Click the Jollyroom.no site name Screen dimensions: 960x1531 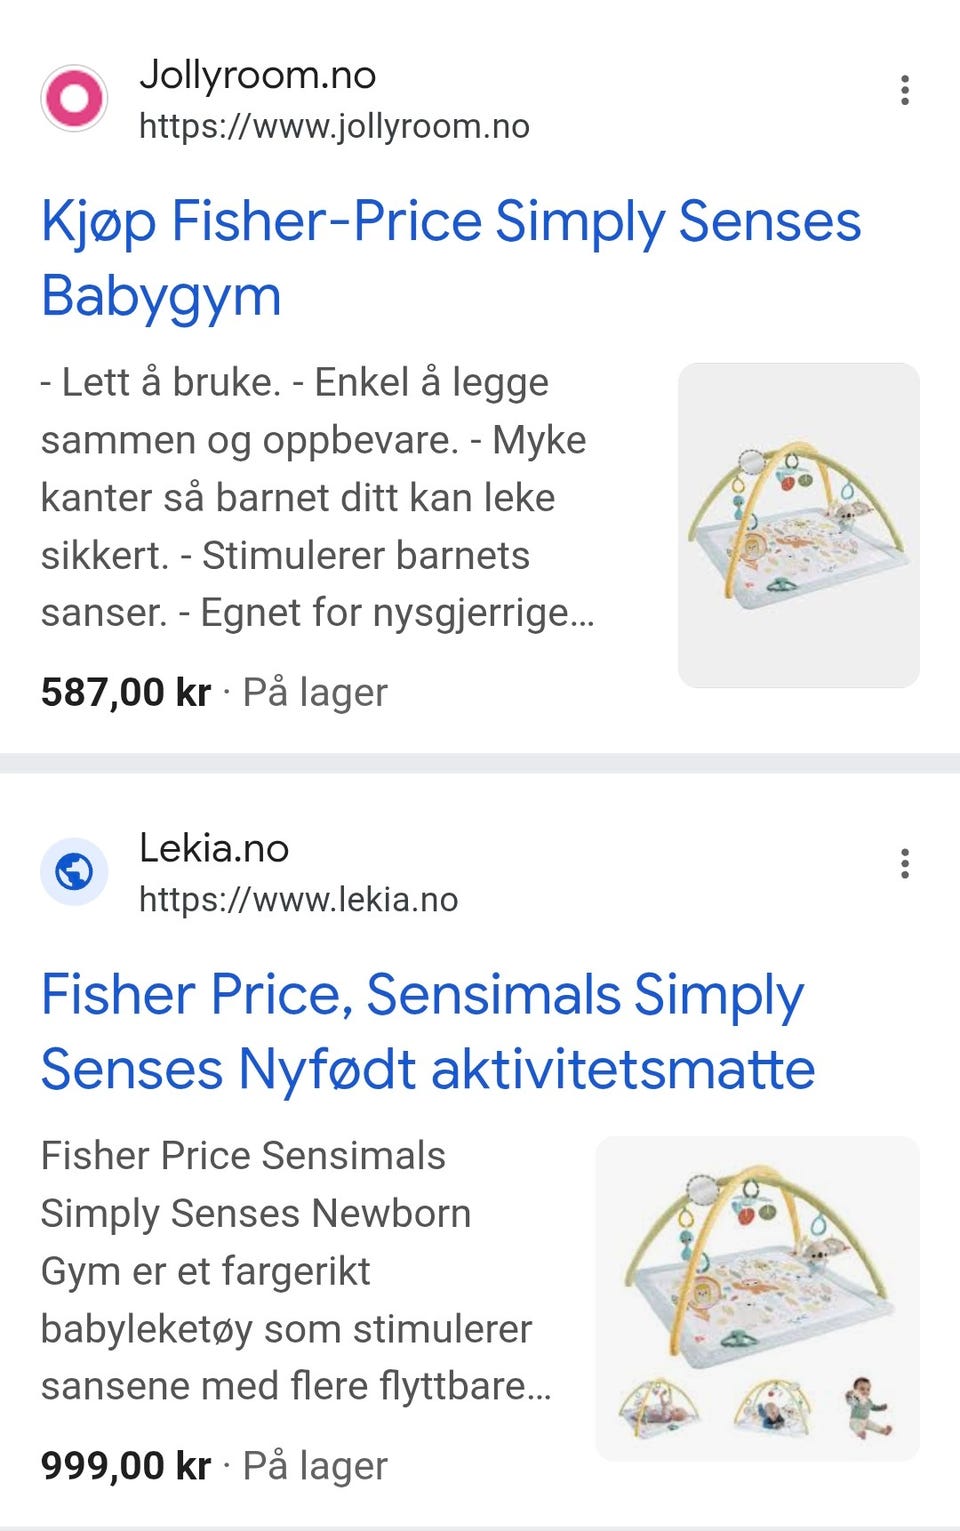pos(257,75)
